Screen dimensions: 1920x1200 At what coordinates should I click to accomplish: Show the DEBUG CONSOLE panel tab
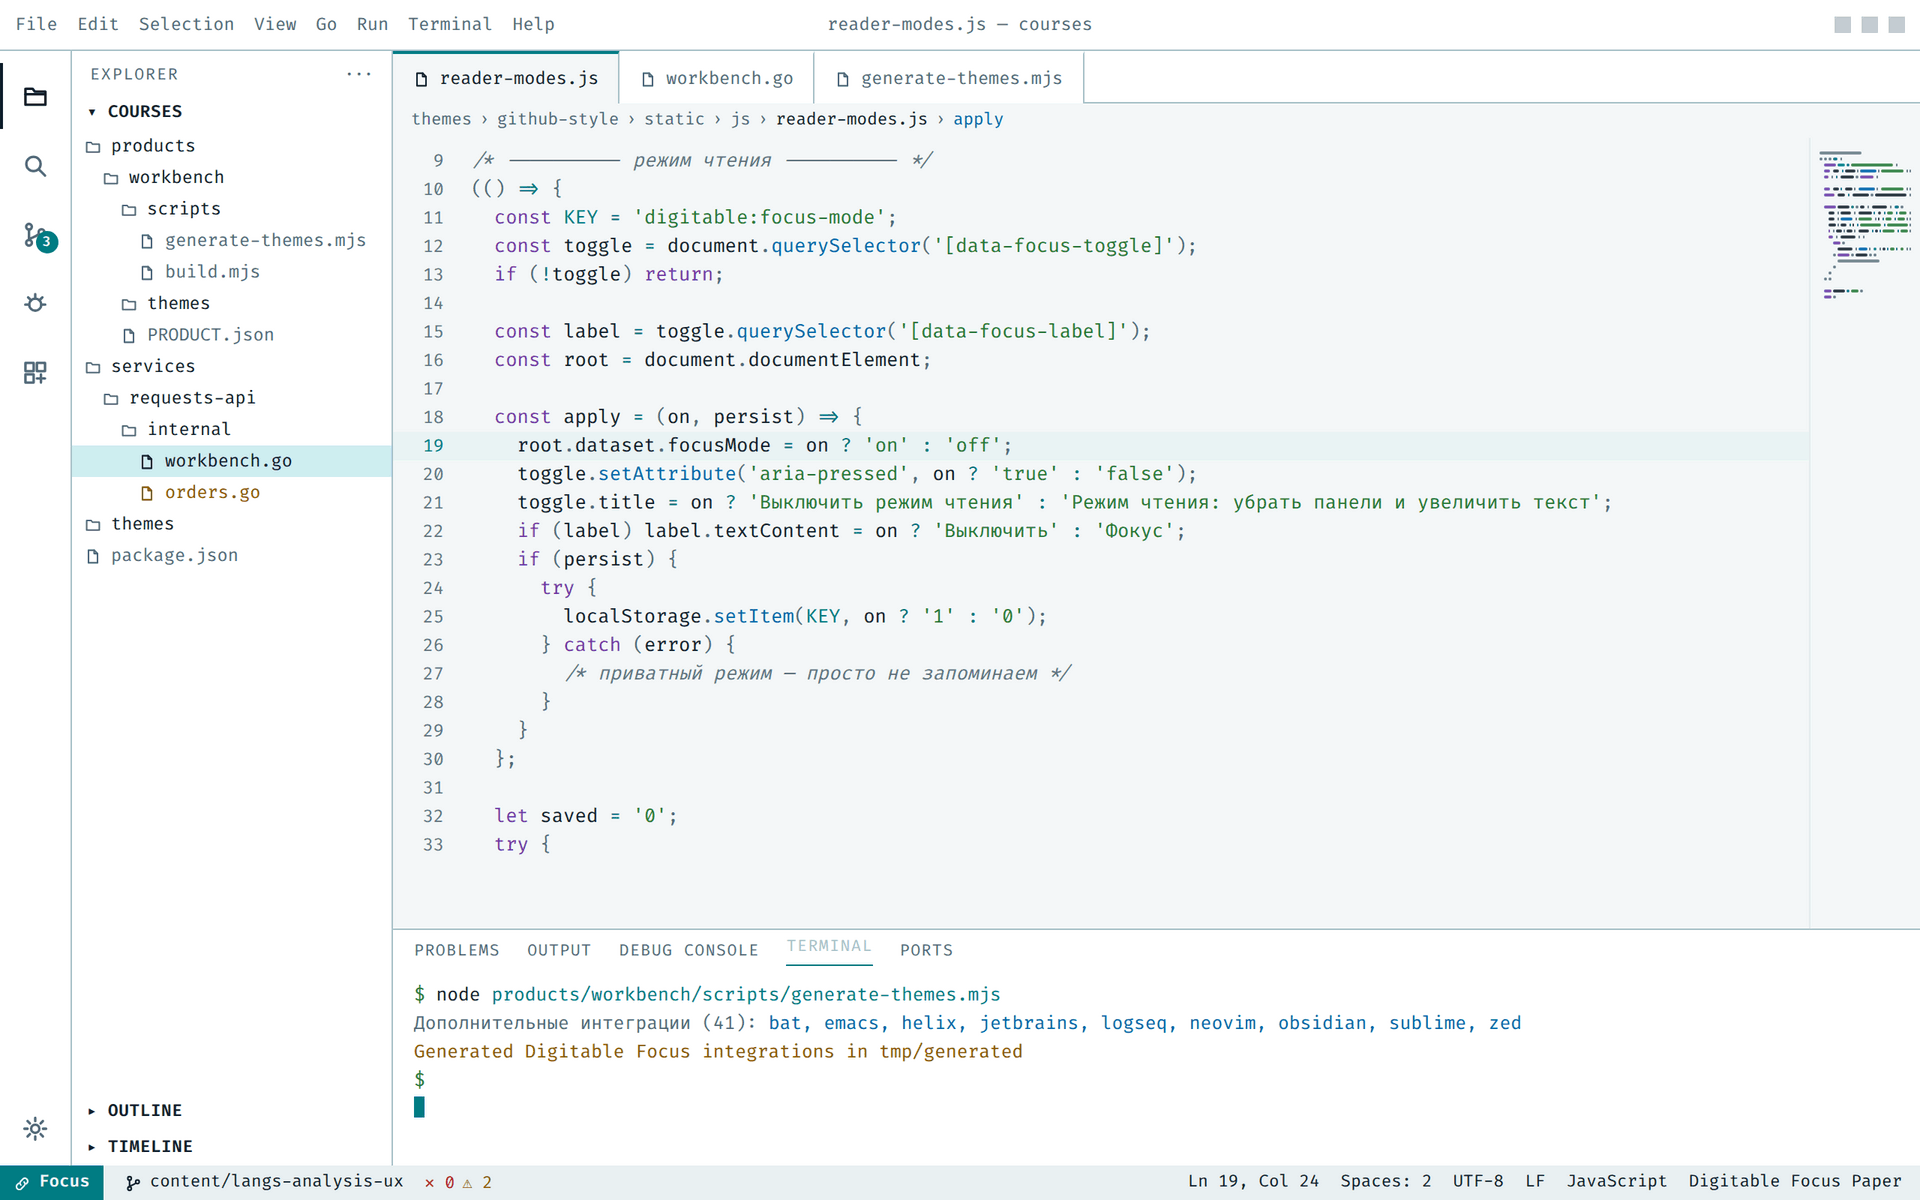[688, 950]
